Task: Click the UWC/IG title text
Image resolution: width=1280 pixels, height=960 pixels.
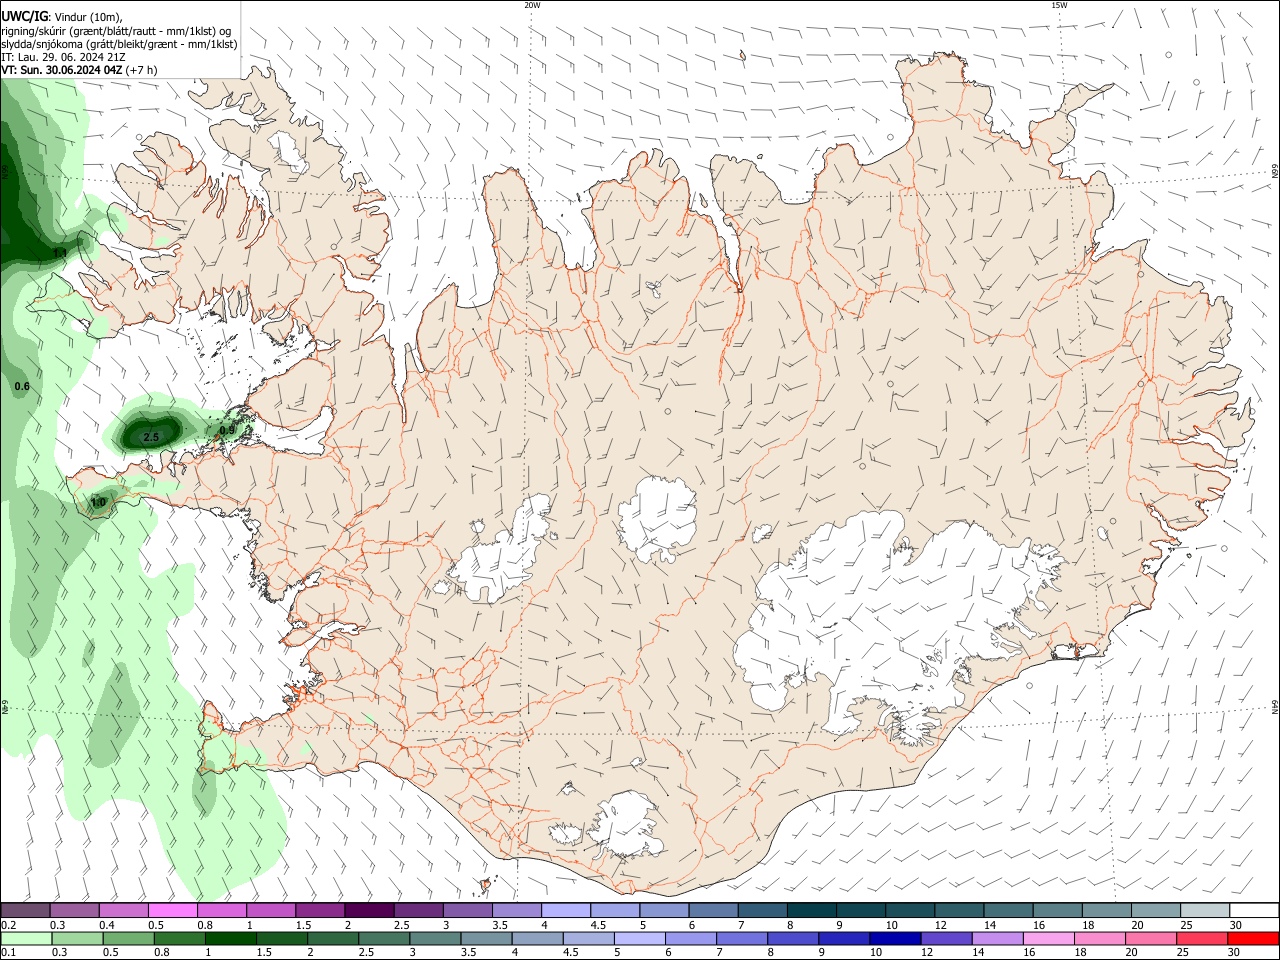Action: (x=25, y=16)
